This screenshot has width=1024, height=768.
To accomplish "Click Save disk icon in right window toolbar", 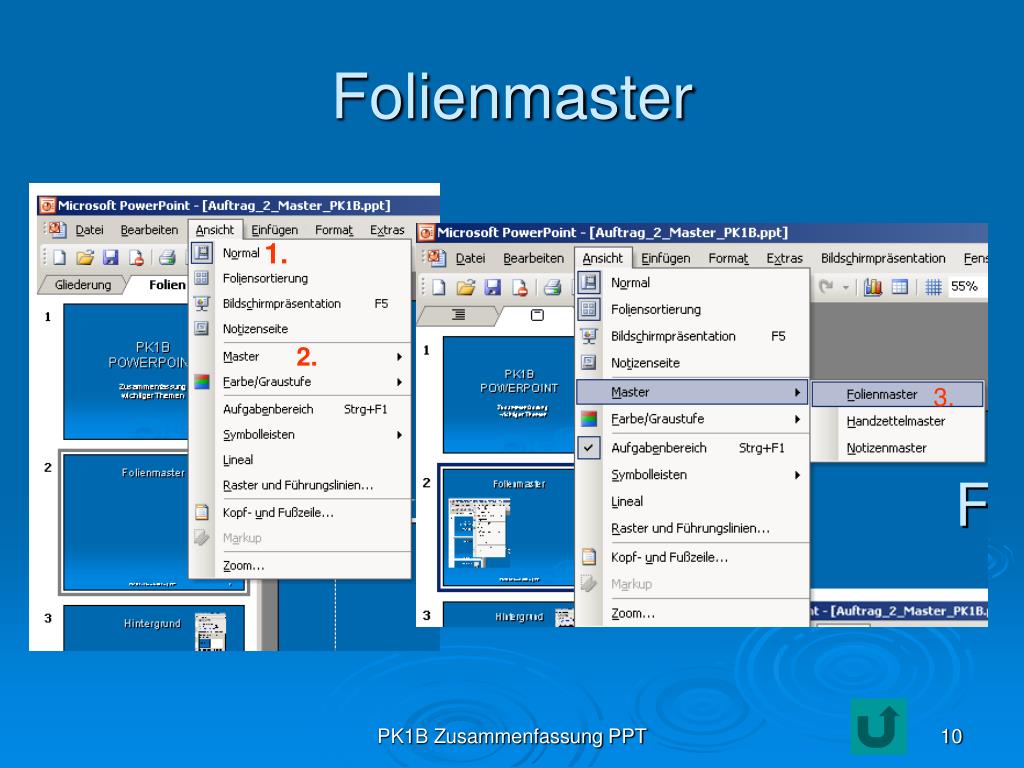I will 492,287.
